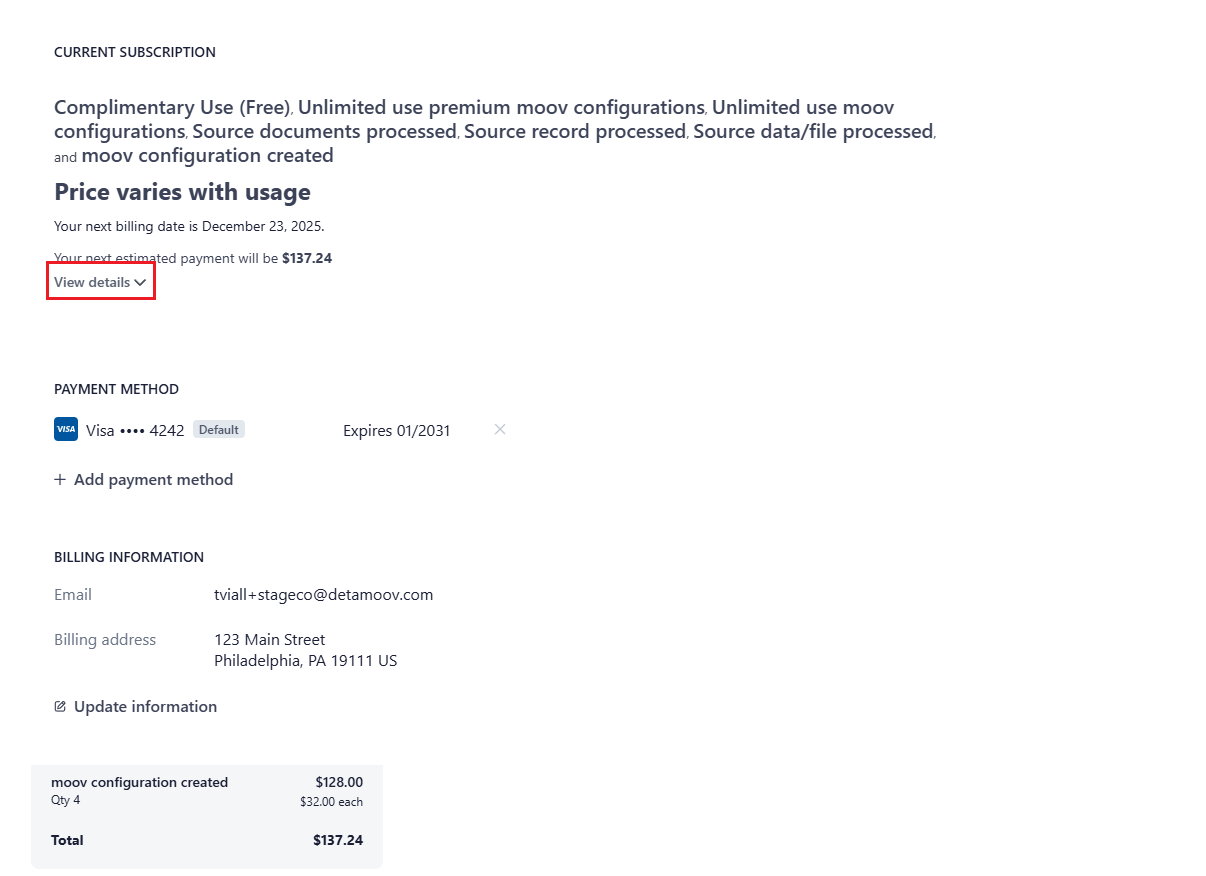Open the Add payment method link

click(x=153, y=480)
